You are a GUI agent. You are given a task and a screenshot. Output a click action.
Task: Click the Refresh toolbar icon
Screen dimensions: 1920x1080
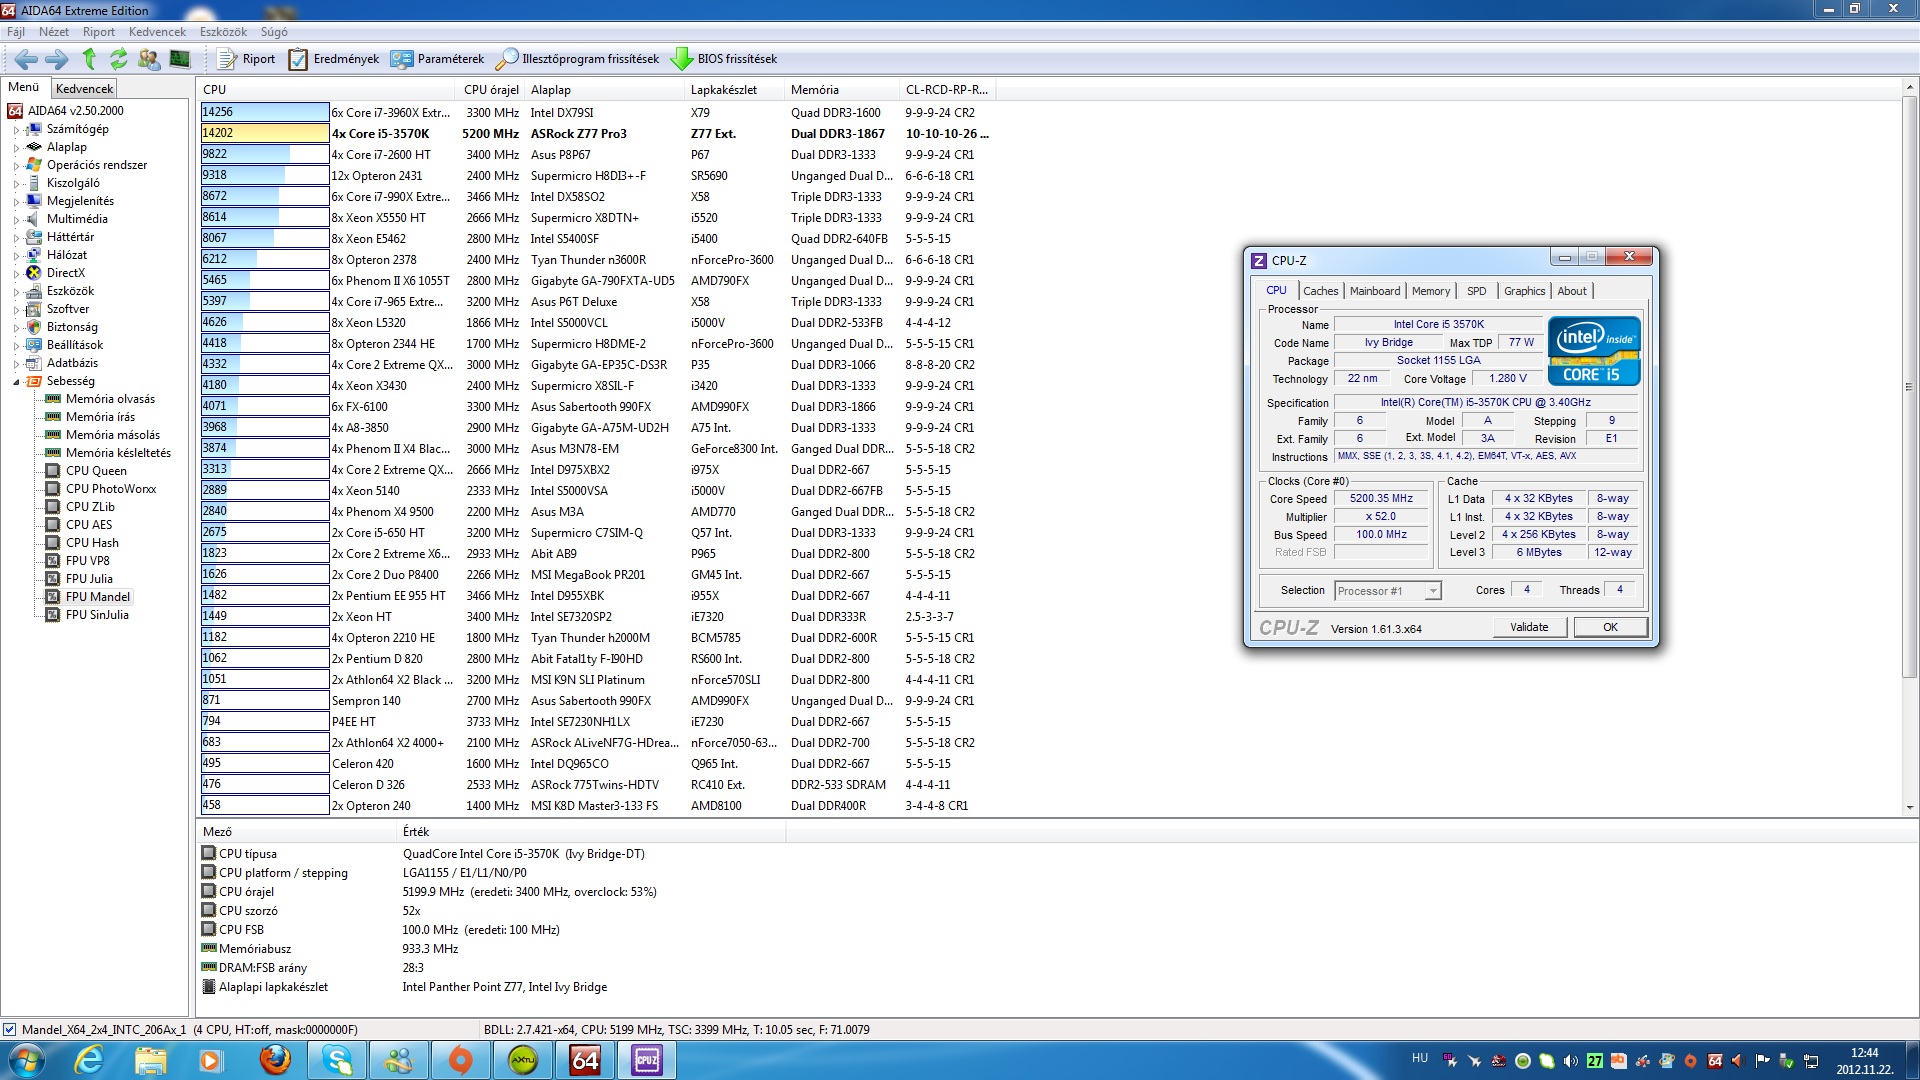(x=119, y=59)
